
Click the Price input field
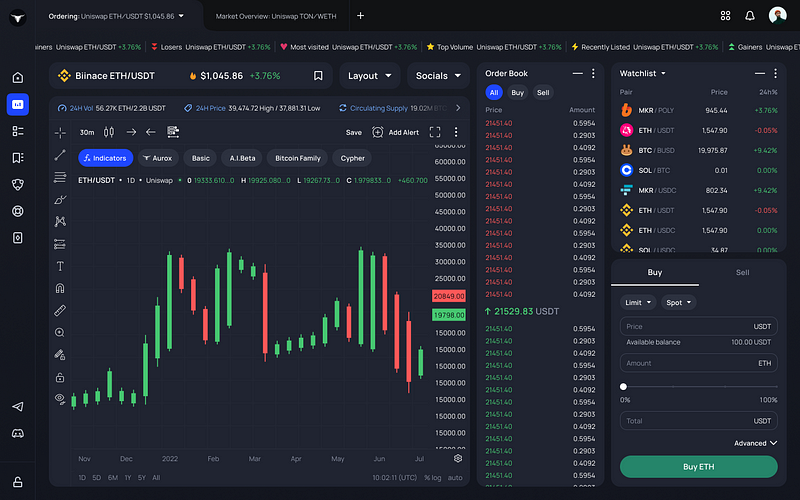click(698, 327)
